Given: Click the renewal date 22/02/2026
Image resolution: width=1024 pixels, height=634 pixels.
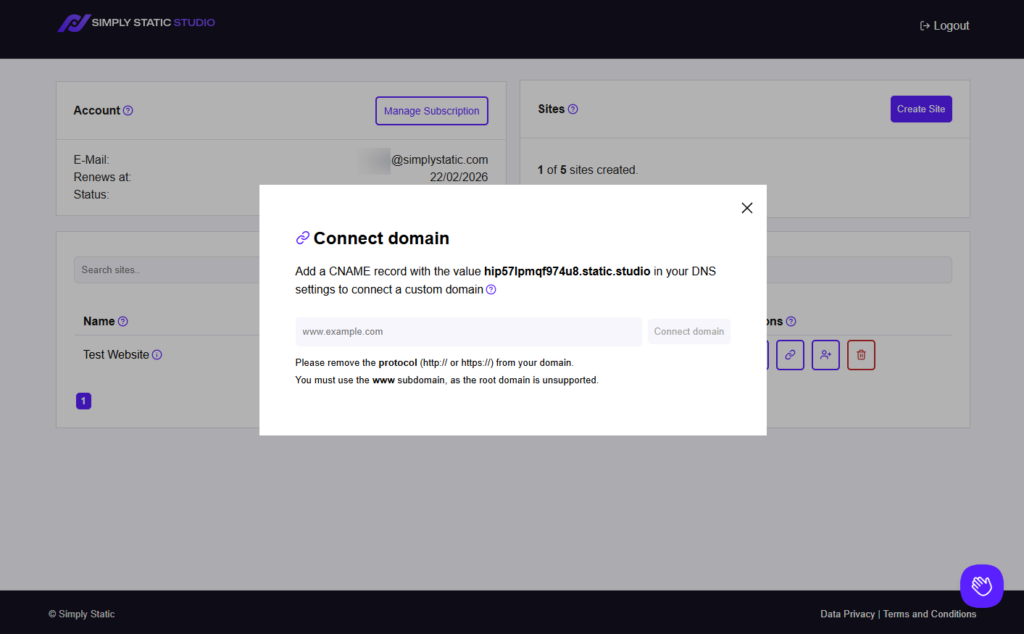Looking at the screenshot, I should 458,177.
